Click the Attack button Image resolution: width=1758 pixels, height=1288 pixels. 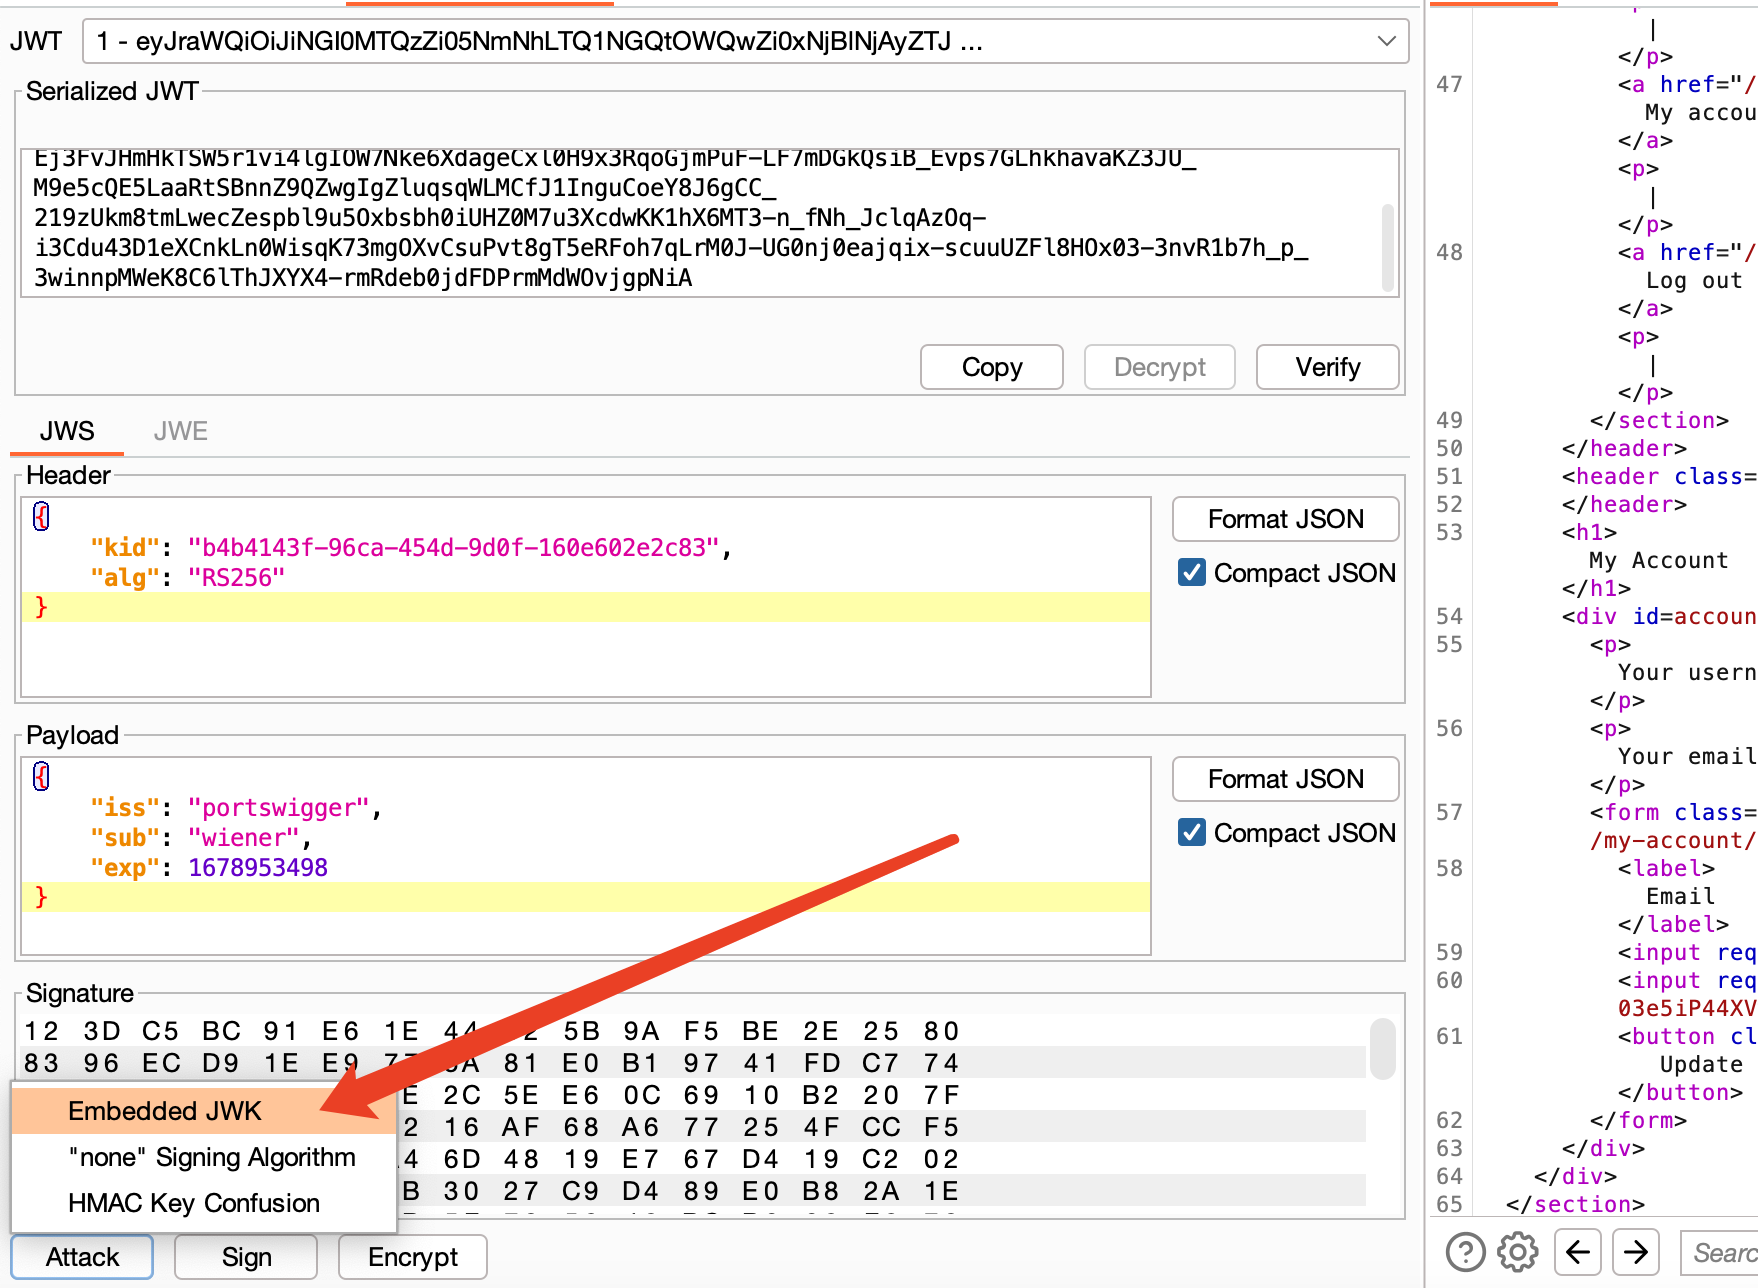82,1257
